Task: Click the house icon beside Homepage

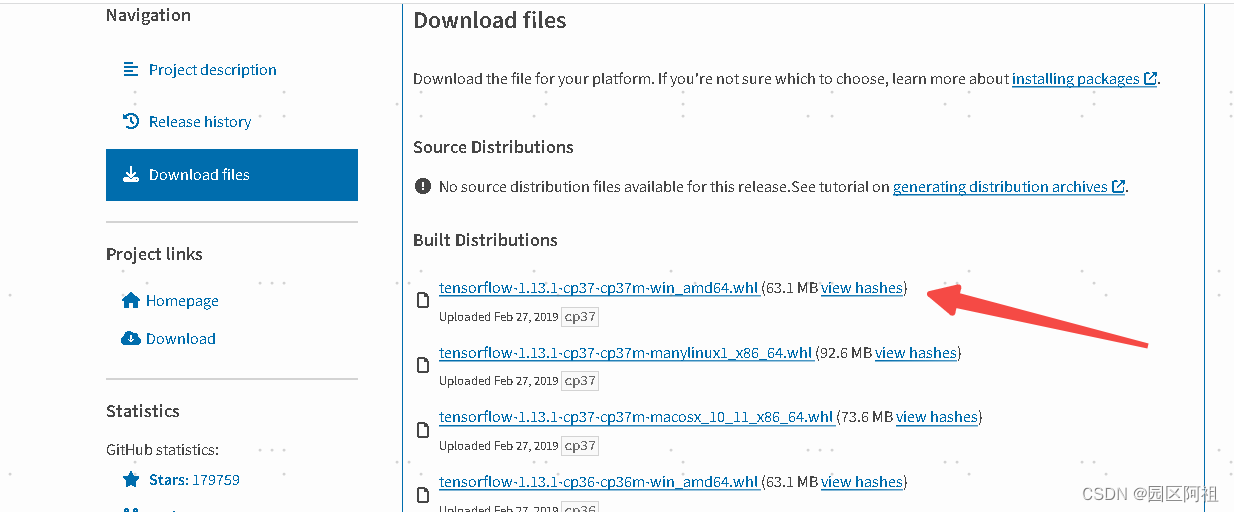Action: (x=131, y=301)
